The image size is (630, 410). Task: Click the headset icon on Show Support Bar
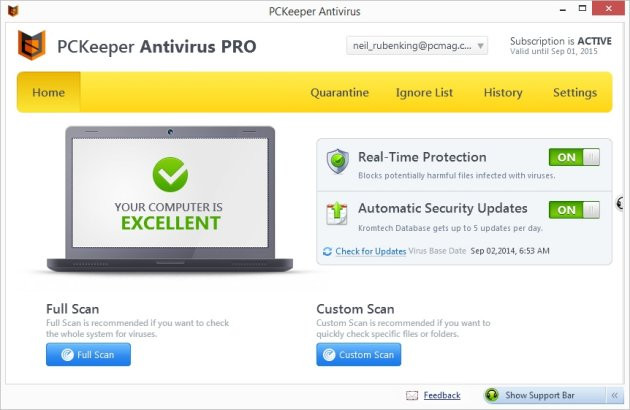[492, 395]
